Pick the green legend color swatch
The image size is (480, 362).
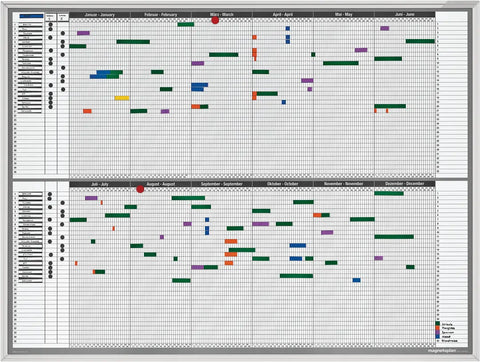point(438,324)
